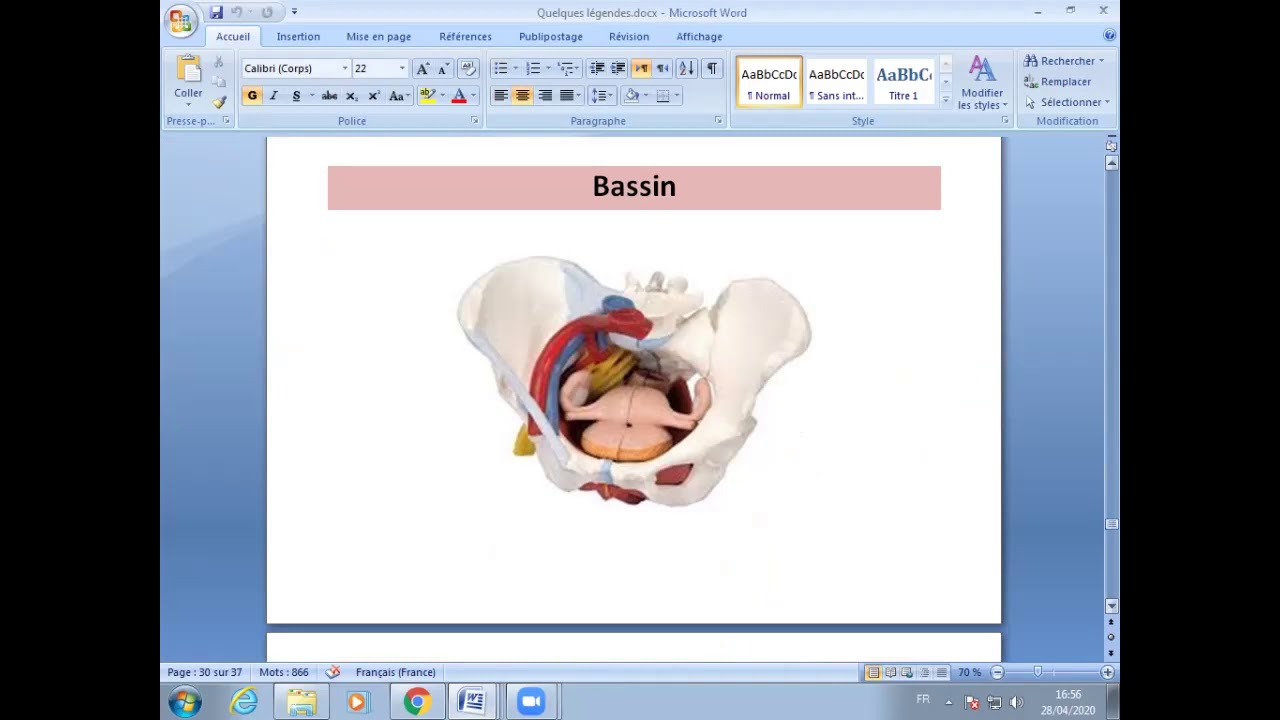
Task: Toggle left text alignment
Action: 501,96
